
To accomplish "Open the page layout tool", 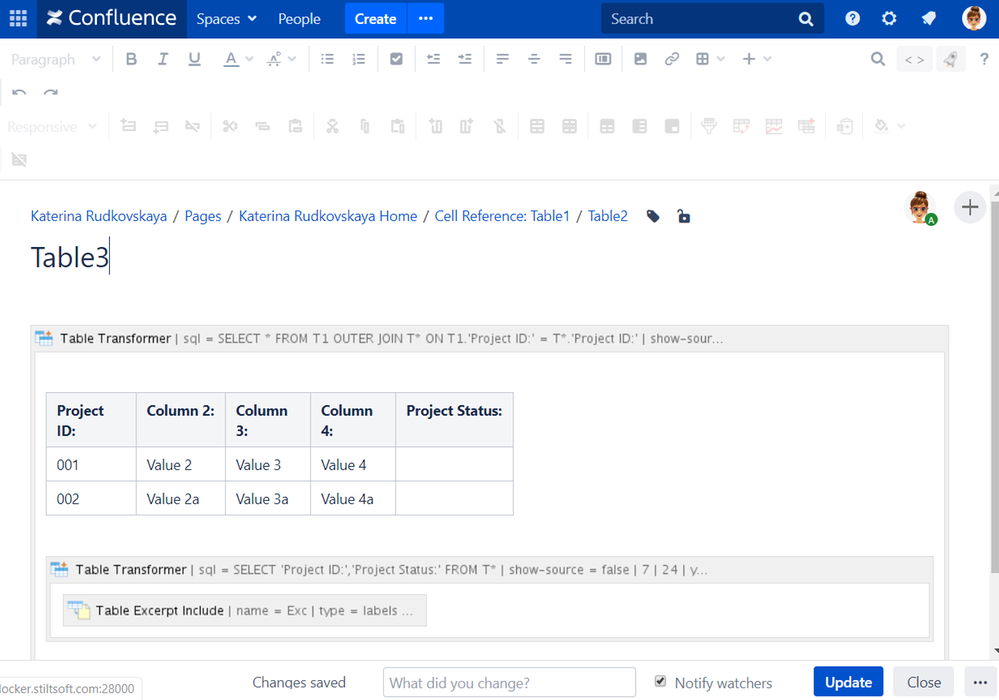I will point(603,59).
